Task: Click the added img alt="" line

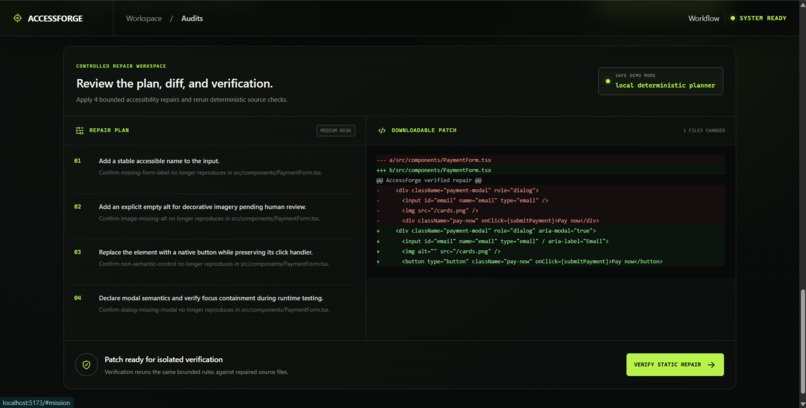Action: pos(551,251)
